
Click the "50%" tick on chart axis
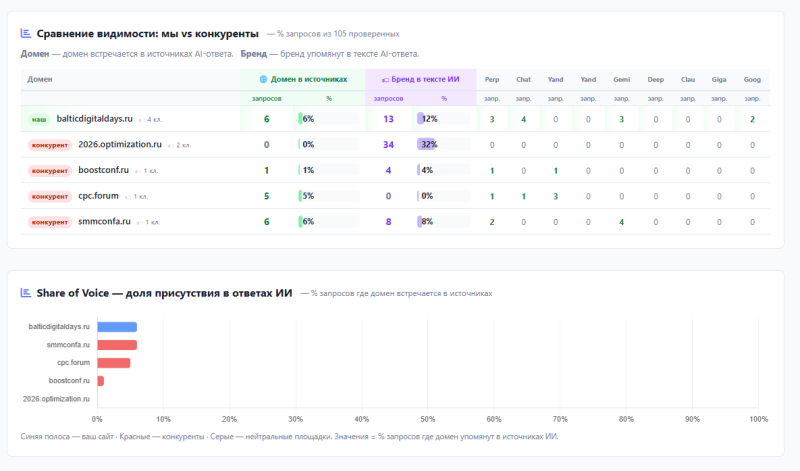click(428, 419)
